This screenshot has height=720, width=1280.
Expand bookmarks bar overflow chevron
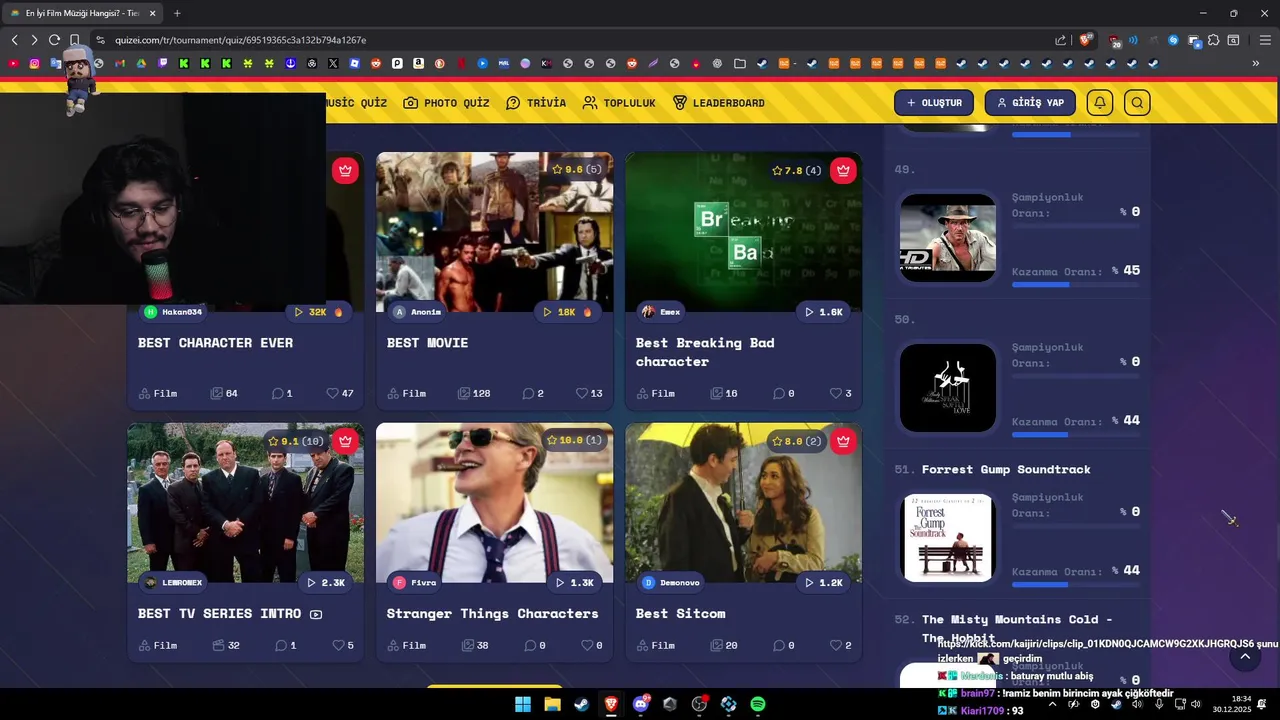point(1256,64)
